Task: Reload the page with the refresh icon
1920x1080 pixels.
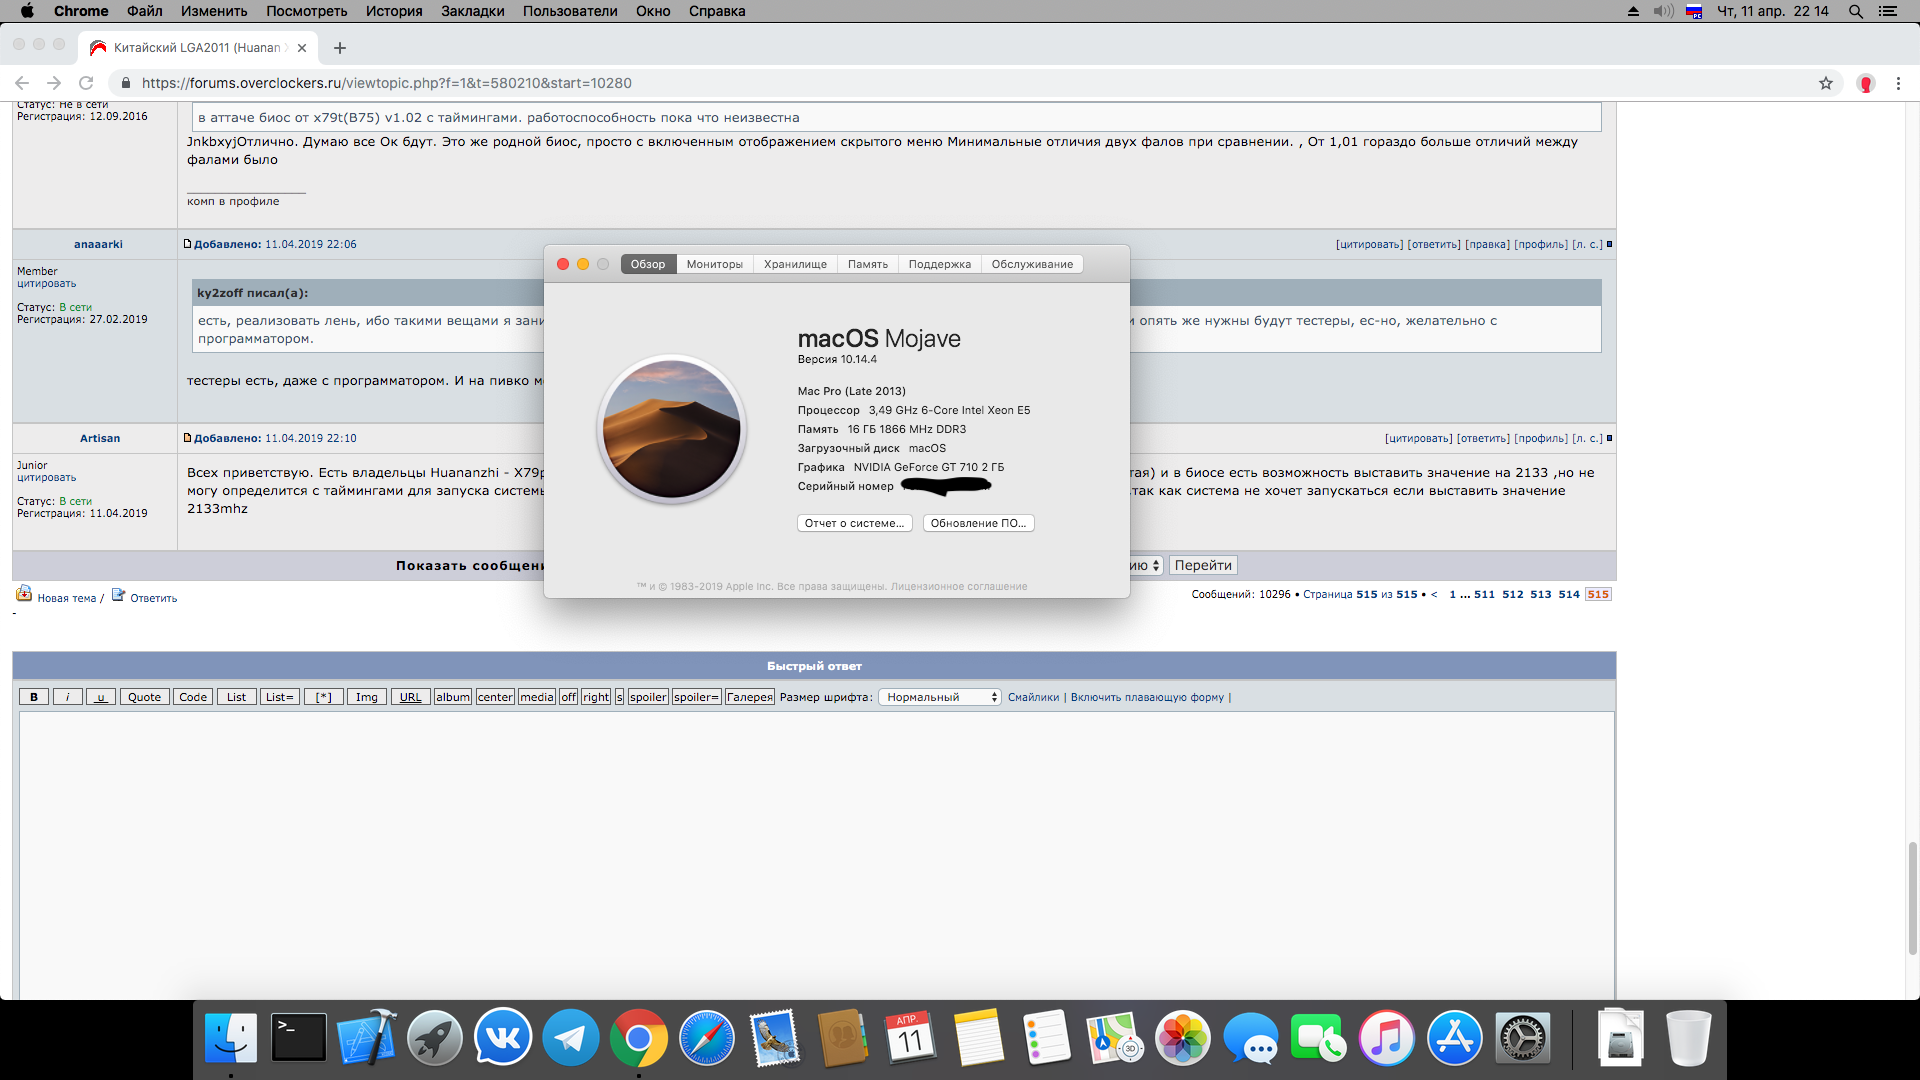Action: tap(86, 83)
